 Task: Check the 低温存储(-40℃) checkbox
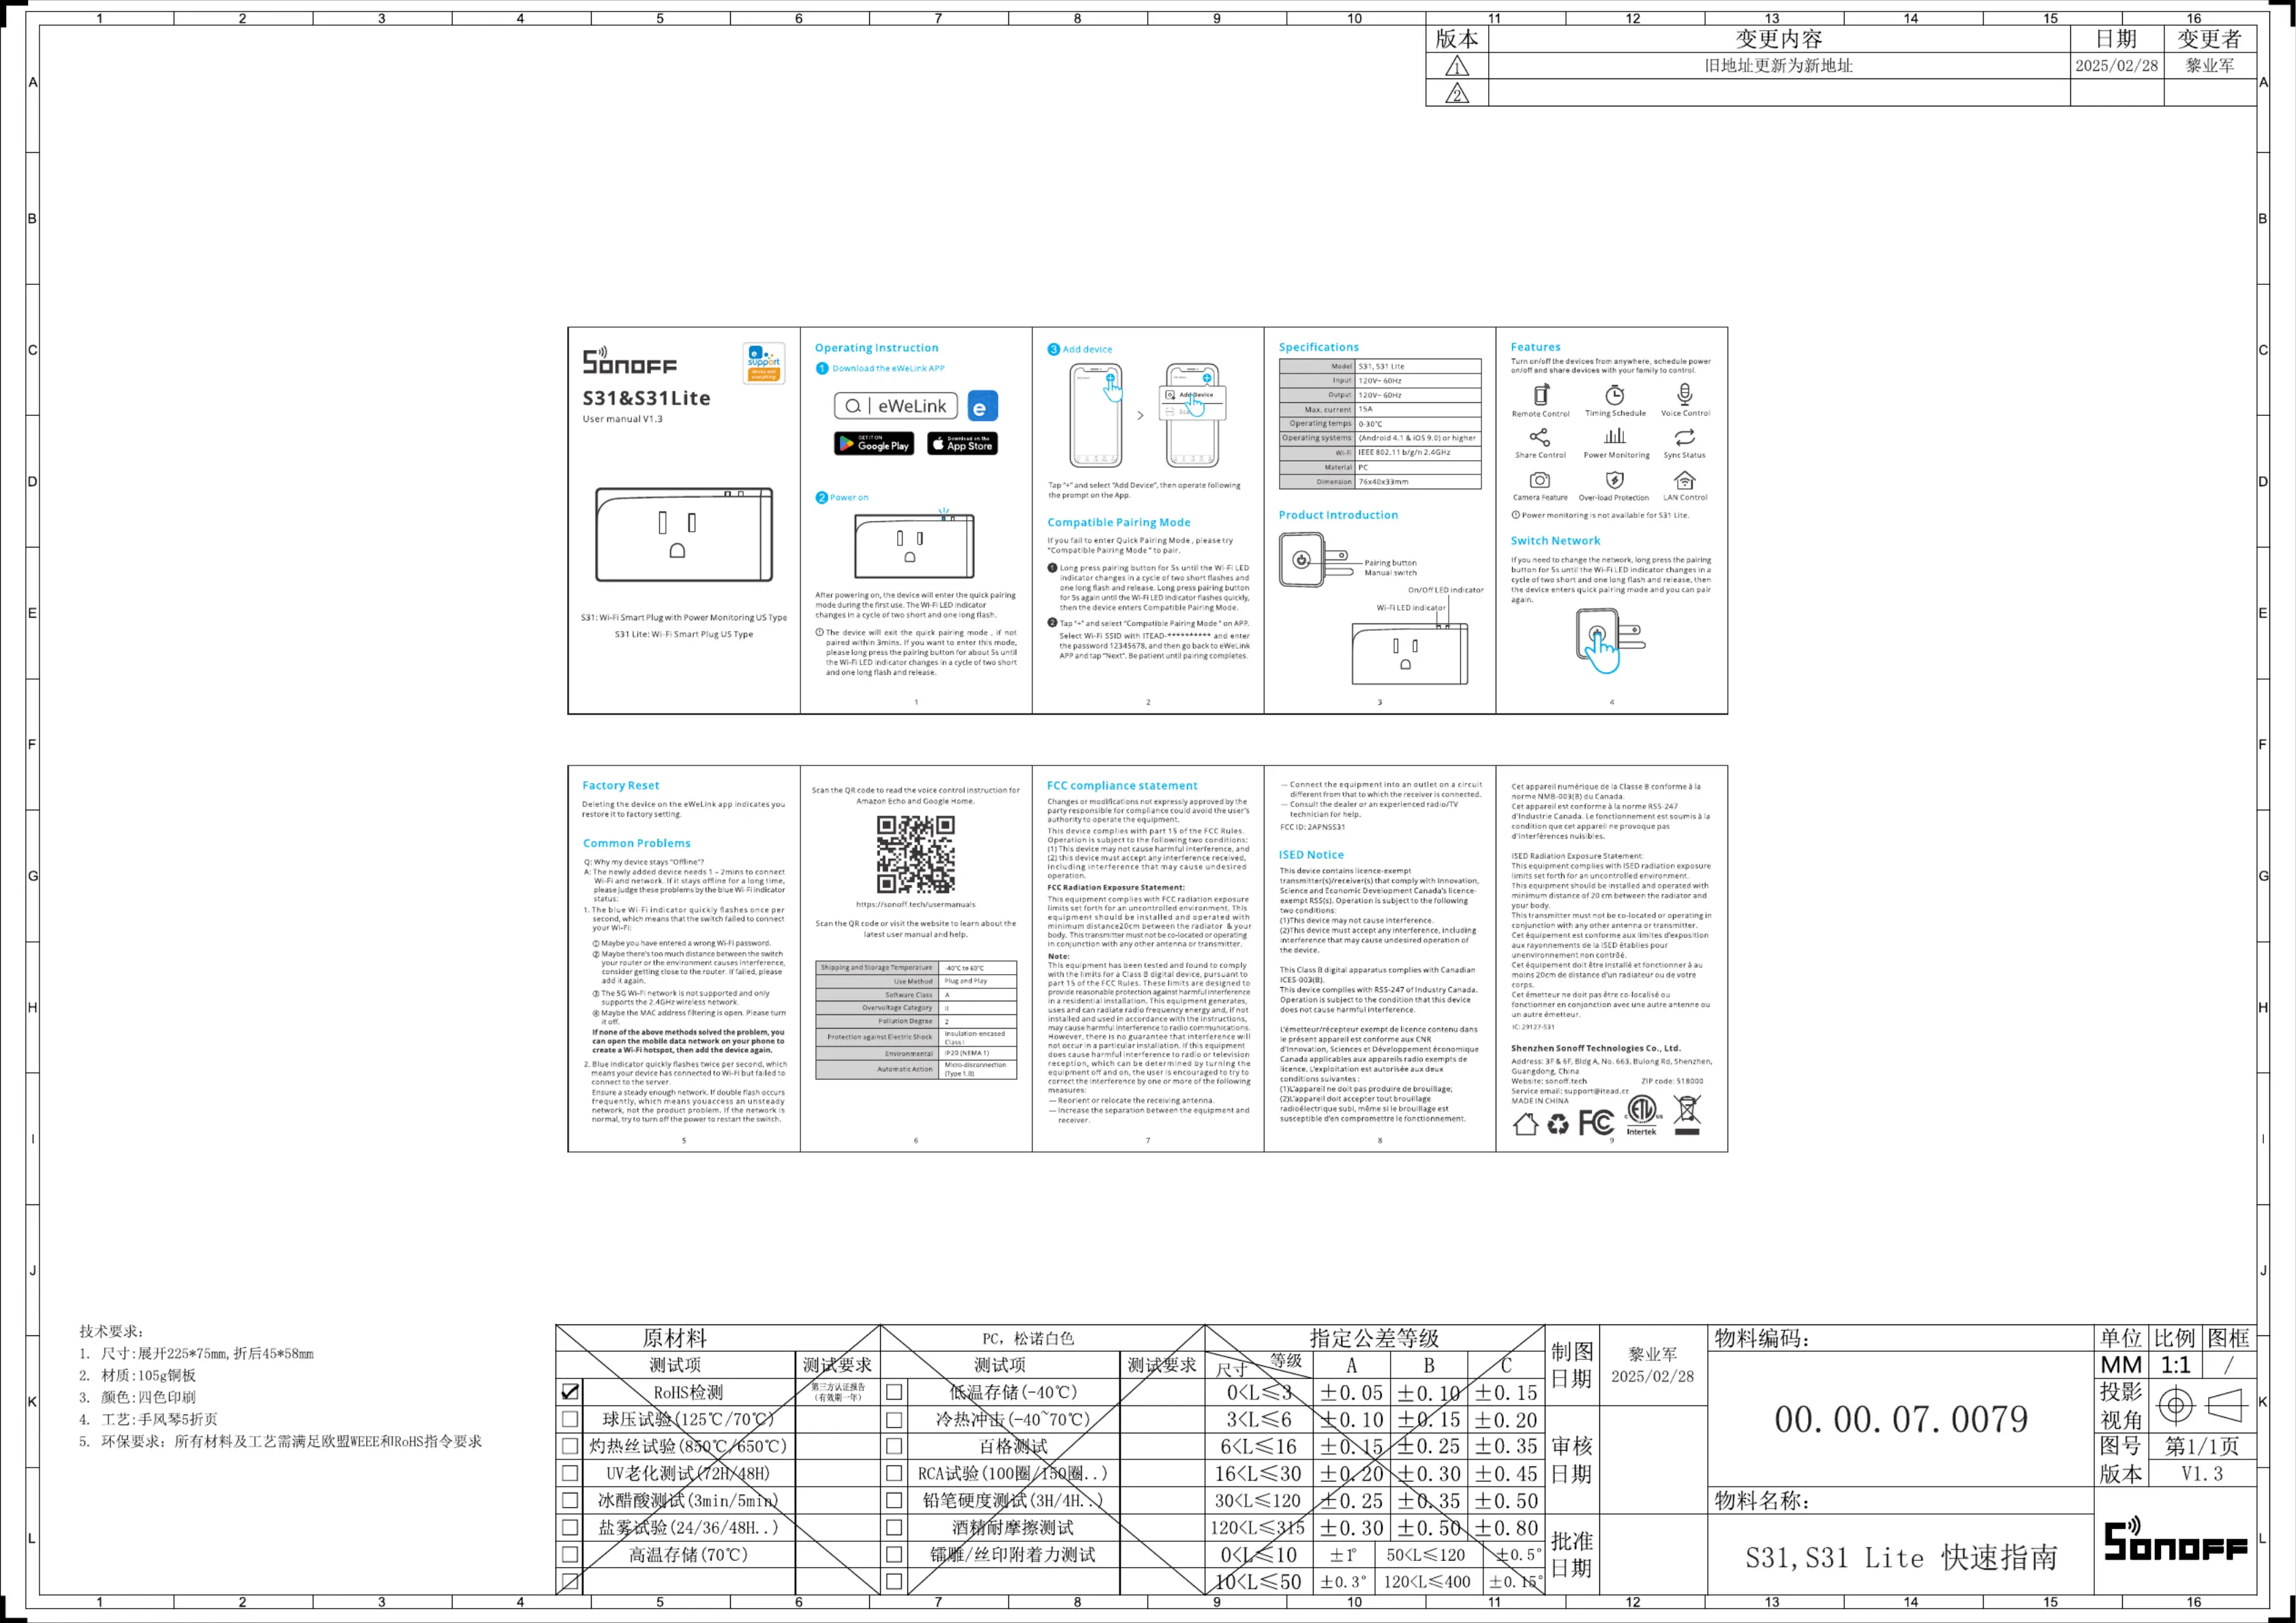tap(894, 1392)
